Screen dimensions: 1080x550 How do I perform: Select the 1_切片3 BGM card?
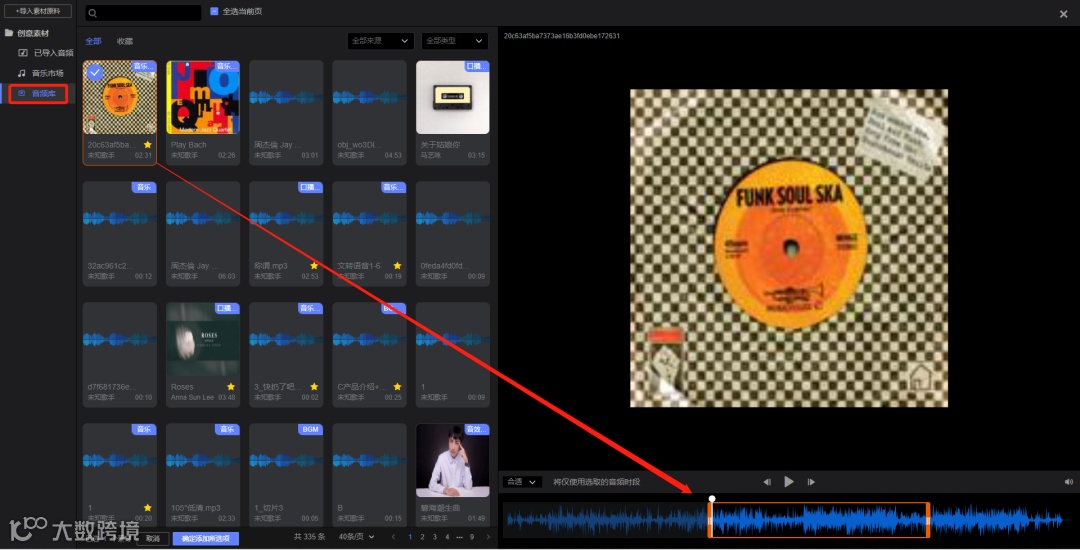point(286,475)
